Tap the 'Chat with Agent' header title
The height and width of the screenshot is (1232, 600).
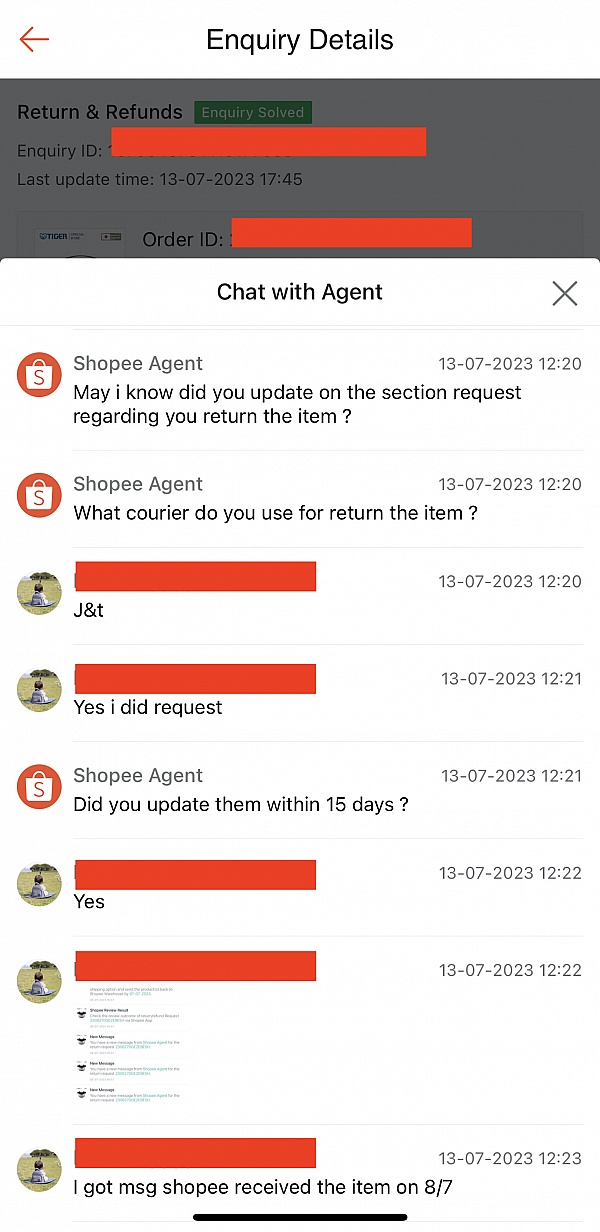[300, 293]
